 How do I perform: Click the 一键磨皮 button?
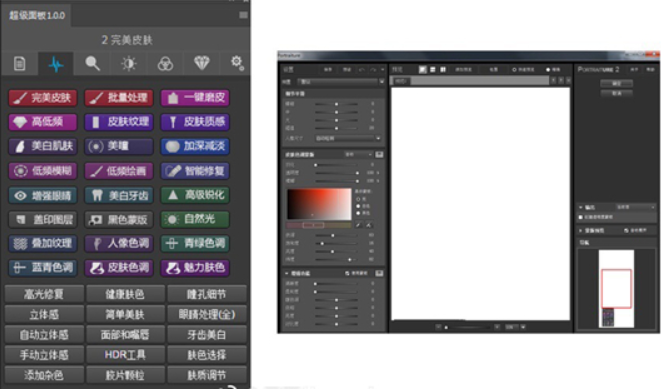point(195,98)
